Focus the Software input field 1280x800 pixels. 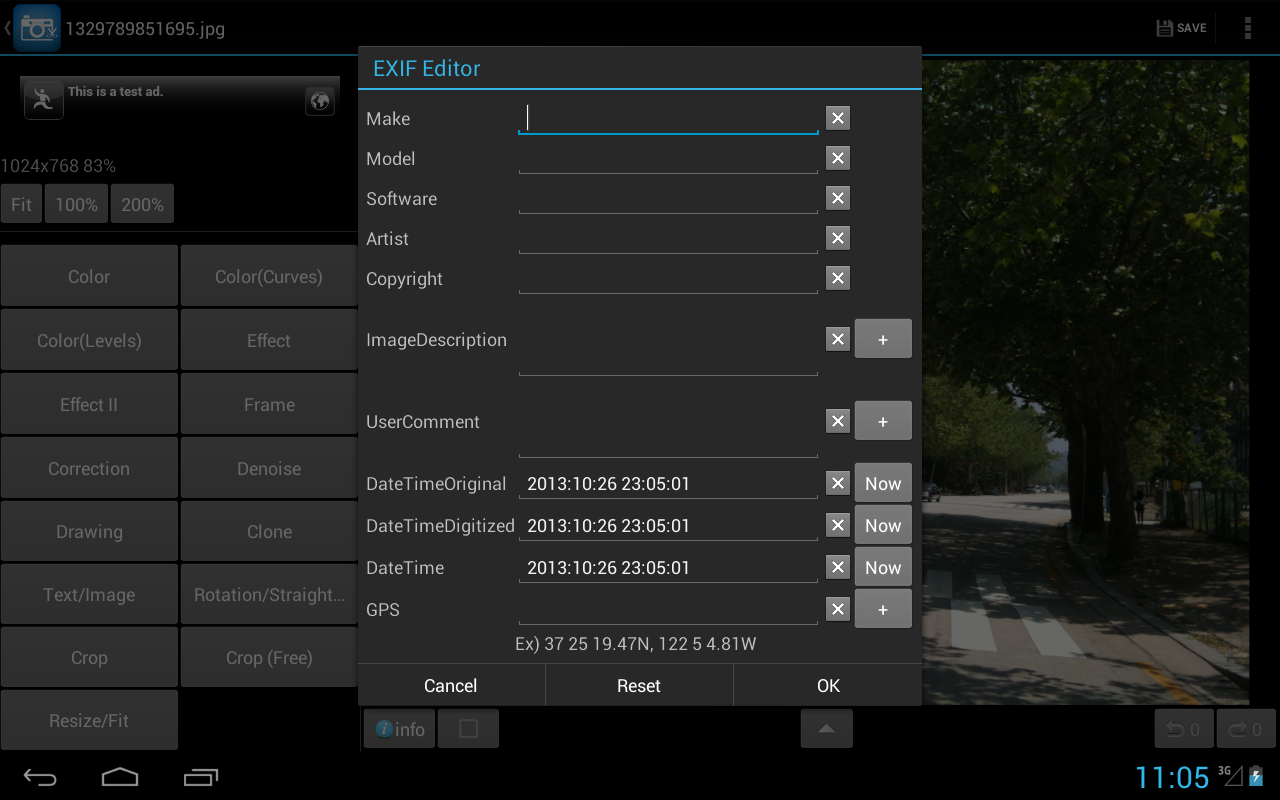668,199
